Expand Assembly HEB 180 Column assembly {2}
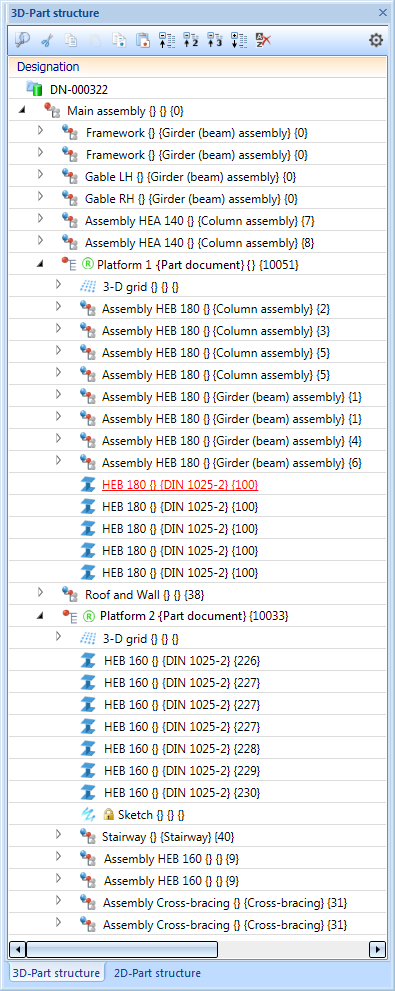 click(x=59, y=306)
